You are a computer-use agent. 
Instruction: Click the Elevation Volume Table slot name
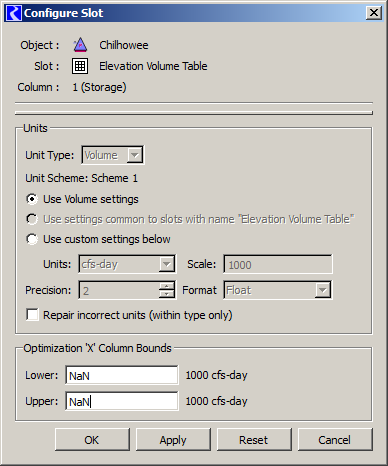[153, 66]
